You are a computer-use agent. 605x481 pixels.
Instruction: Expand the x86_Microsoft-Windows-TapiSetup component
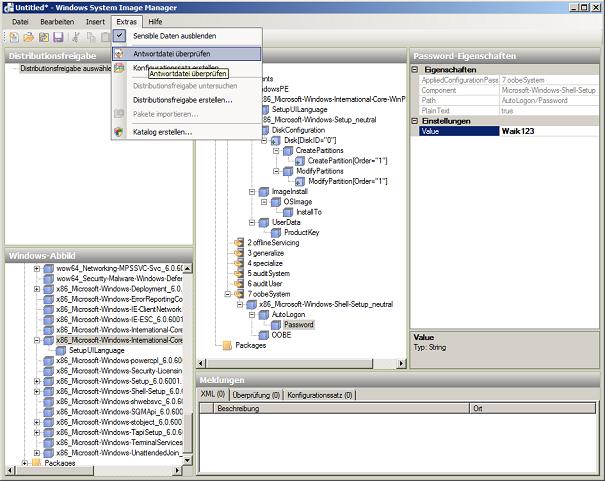pos(37,432)
